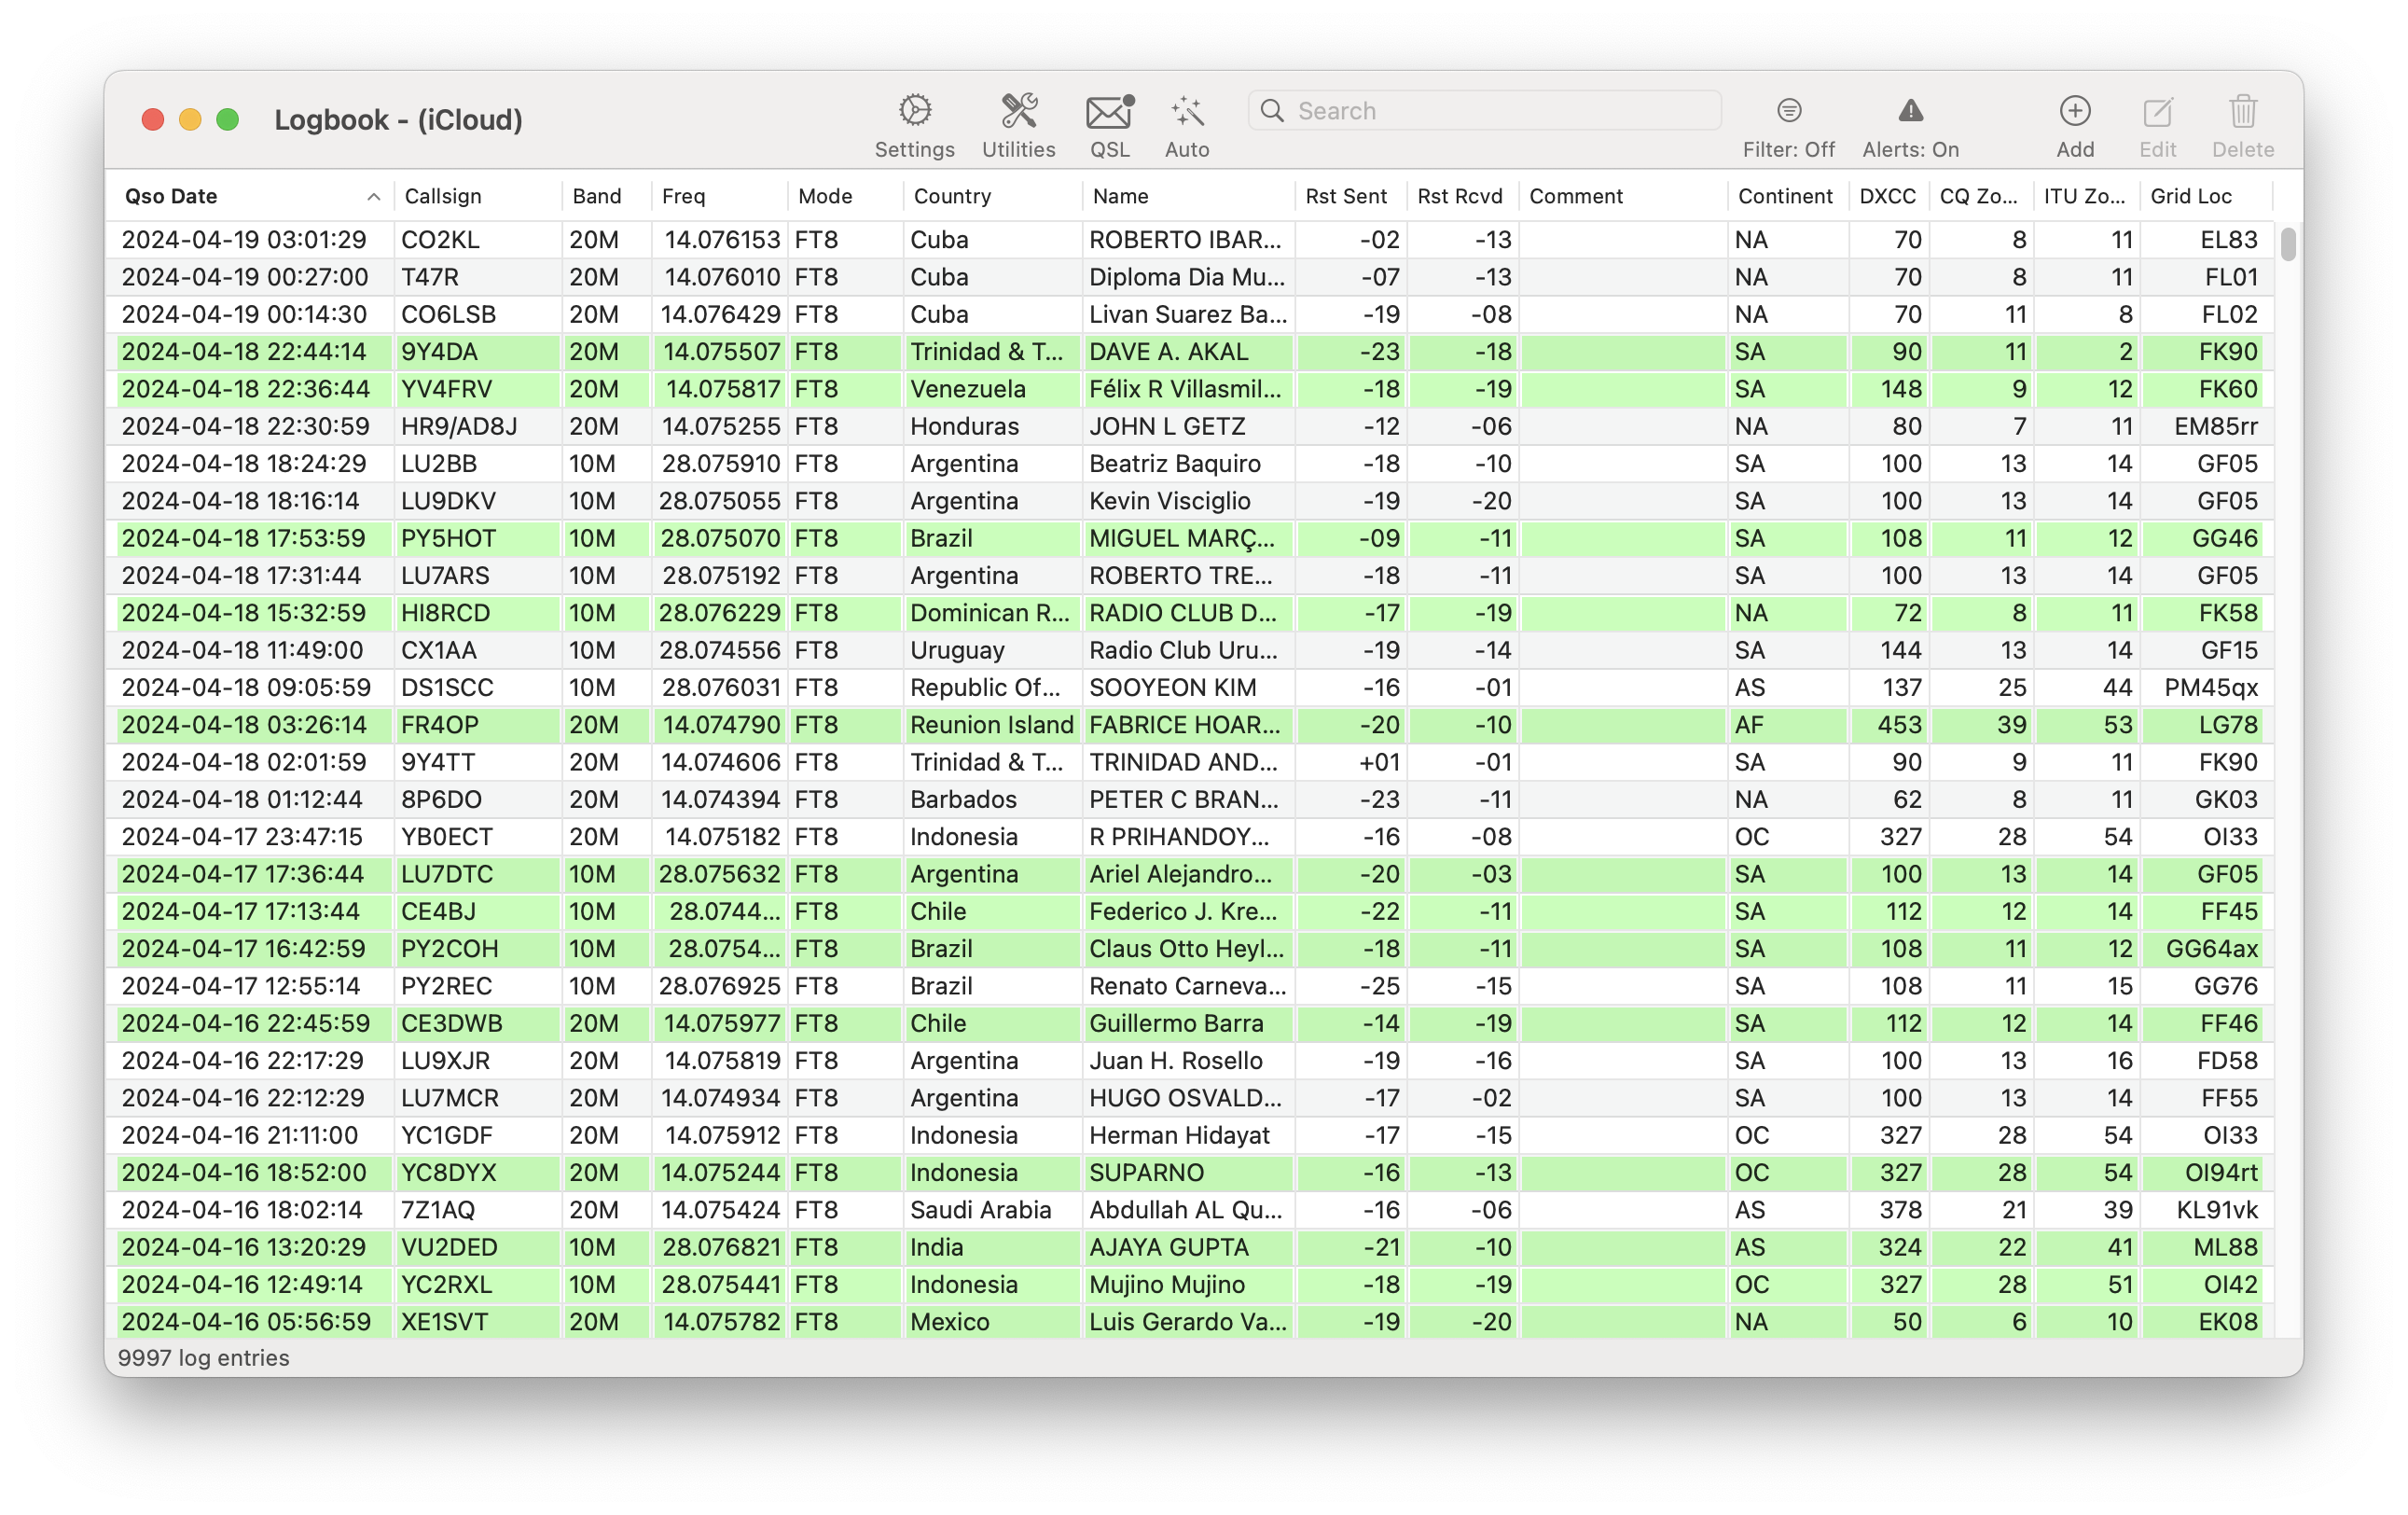Select the T47R callsign entry
Screen dimensions: 2408x1515
click(1189, 277)
